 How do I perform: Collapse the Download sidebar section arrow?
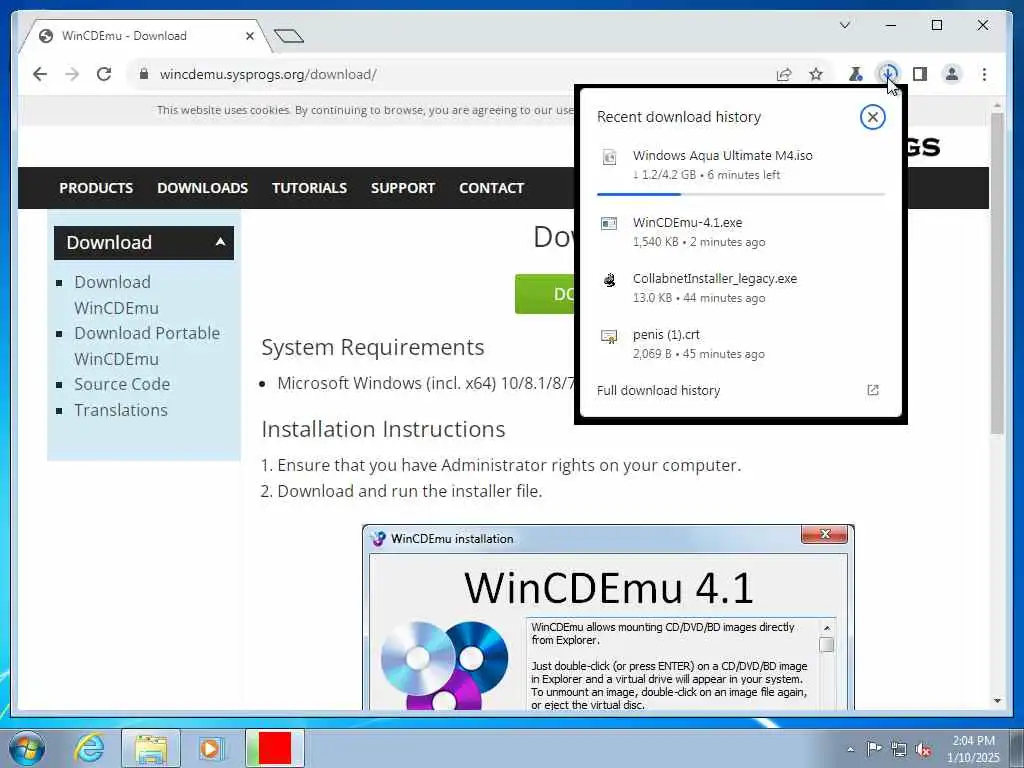[220, 242]
